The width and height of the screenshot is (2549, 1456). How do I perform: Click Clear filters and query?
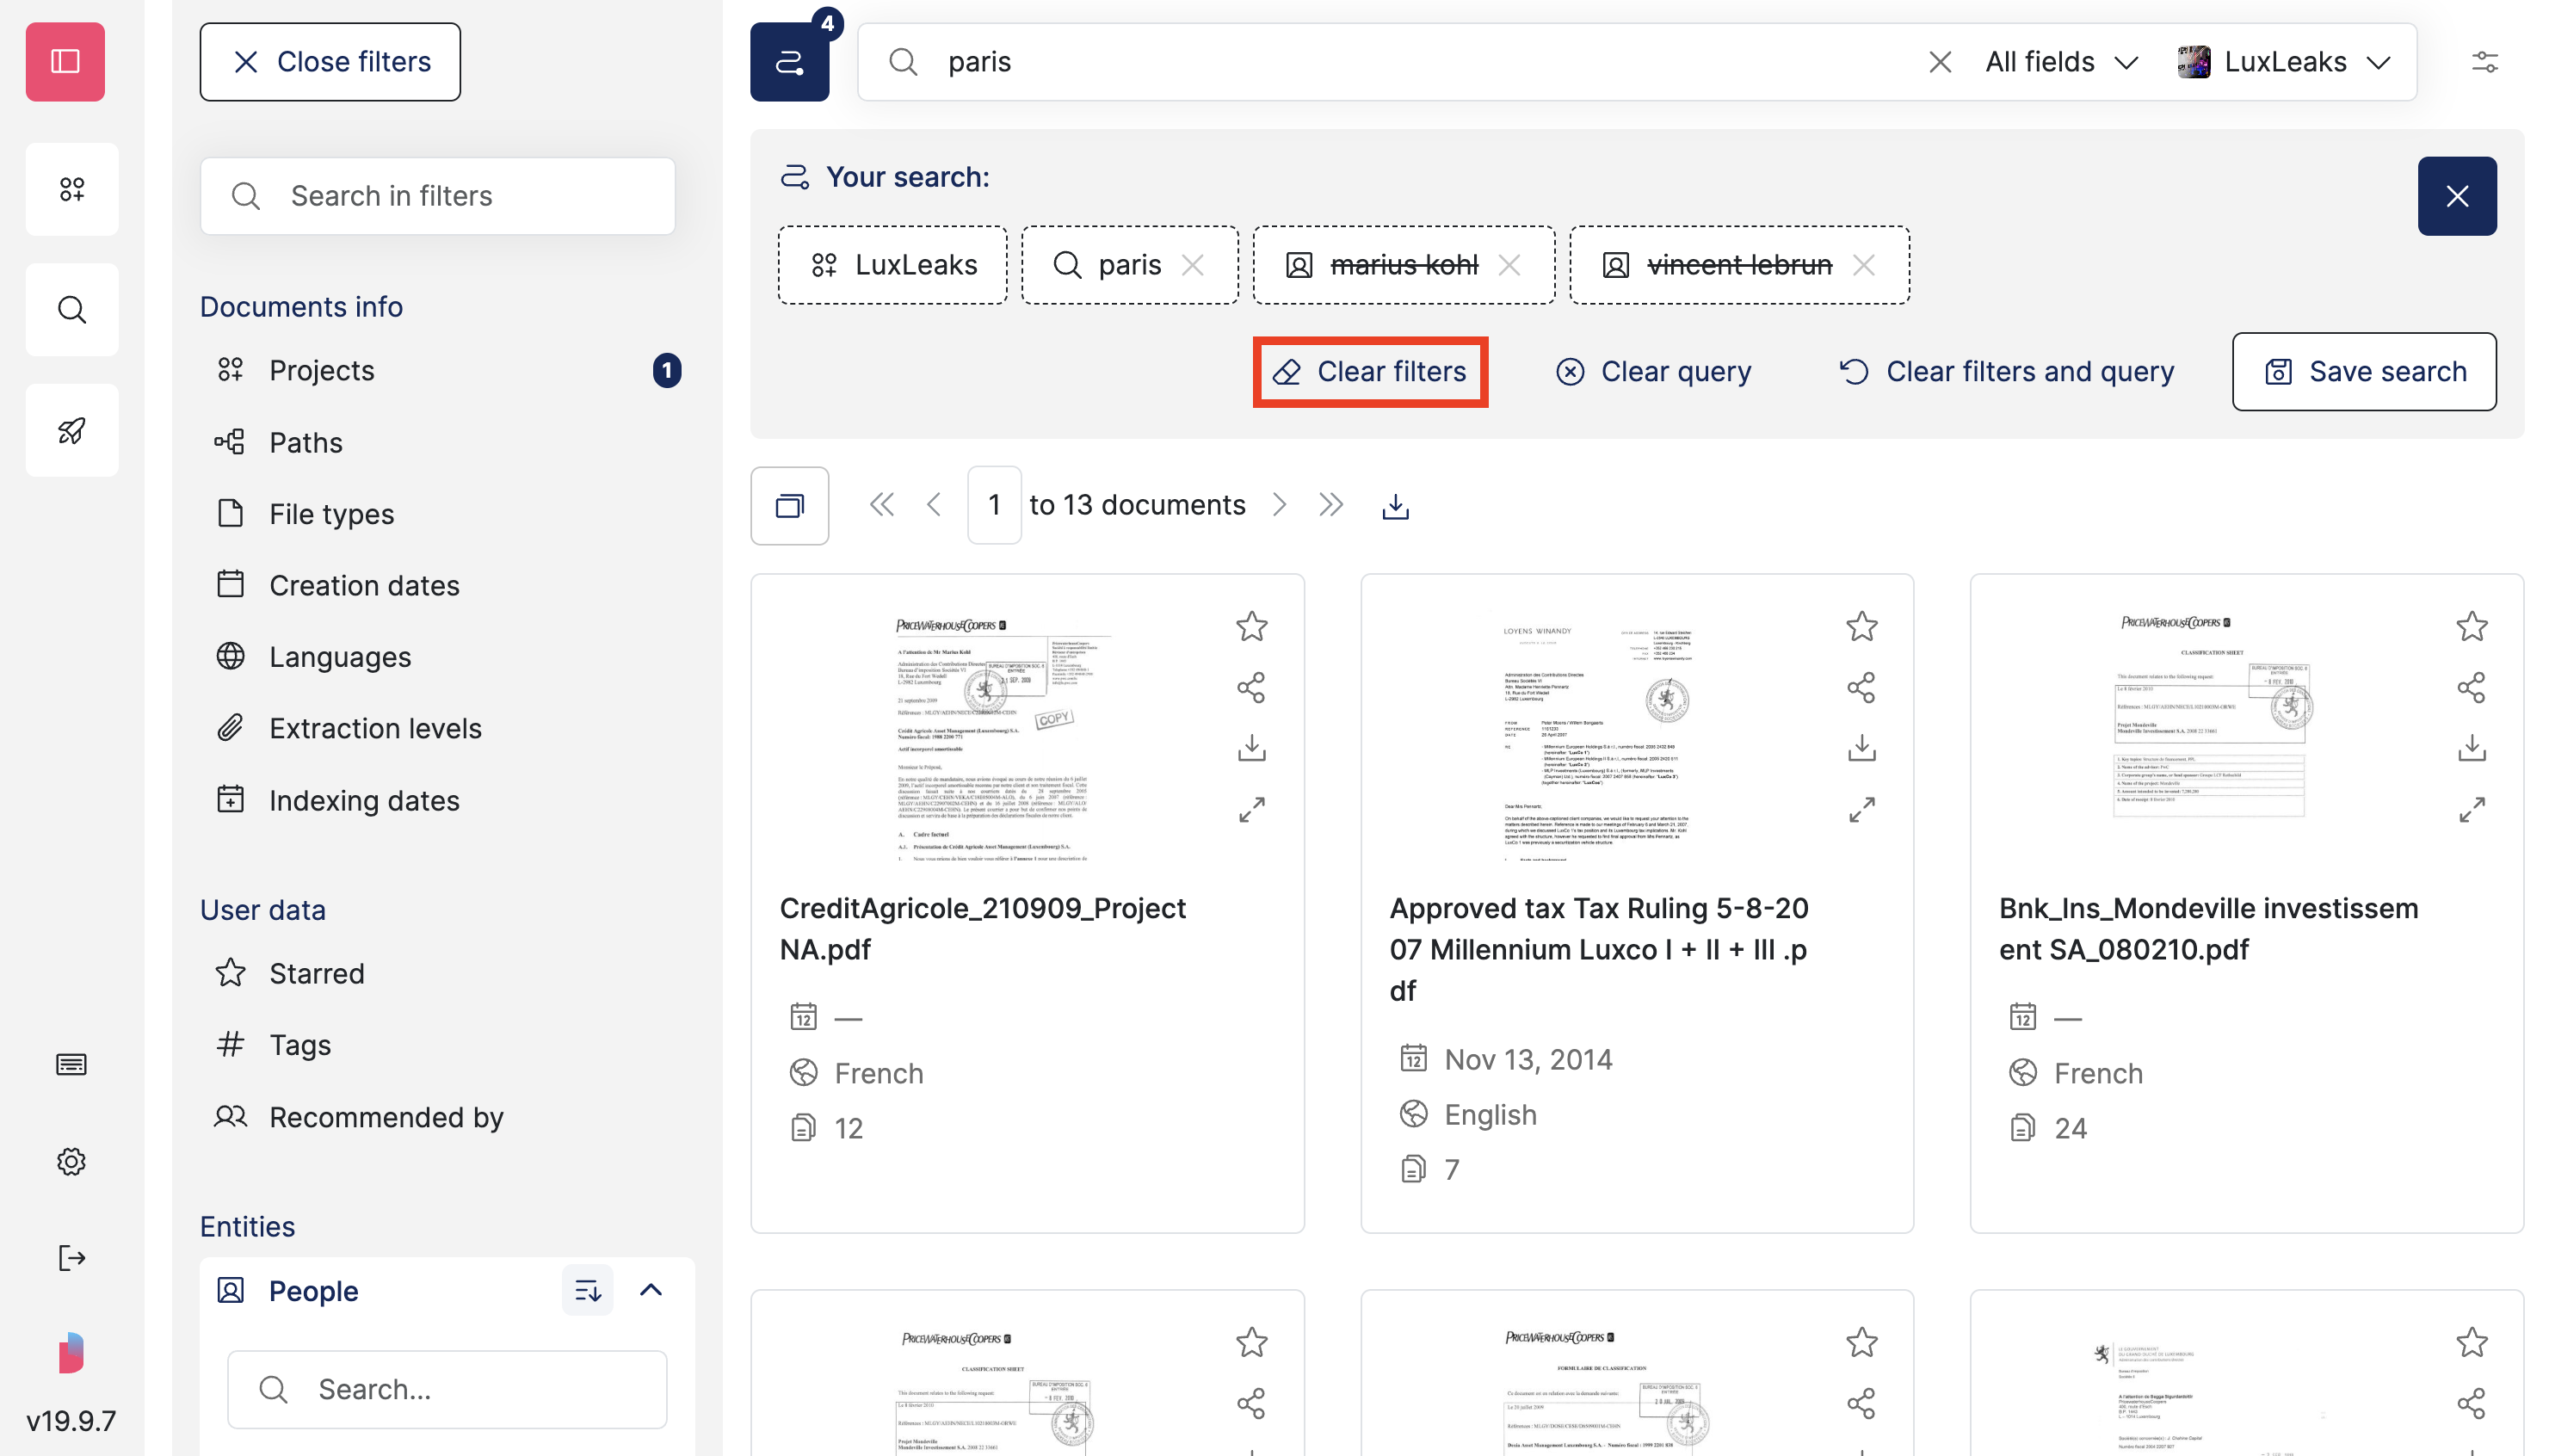coord(2005,371)
